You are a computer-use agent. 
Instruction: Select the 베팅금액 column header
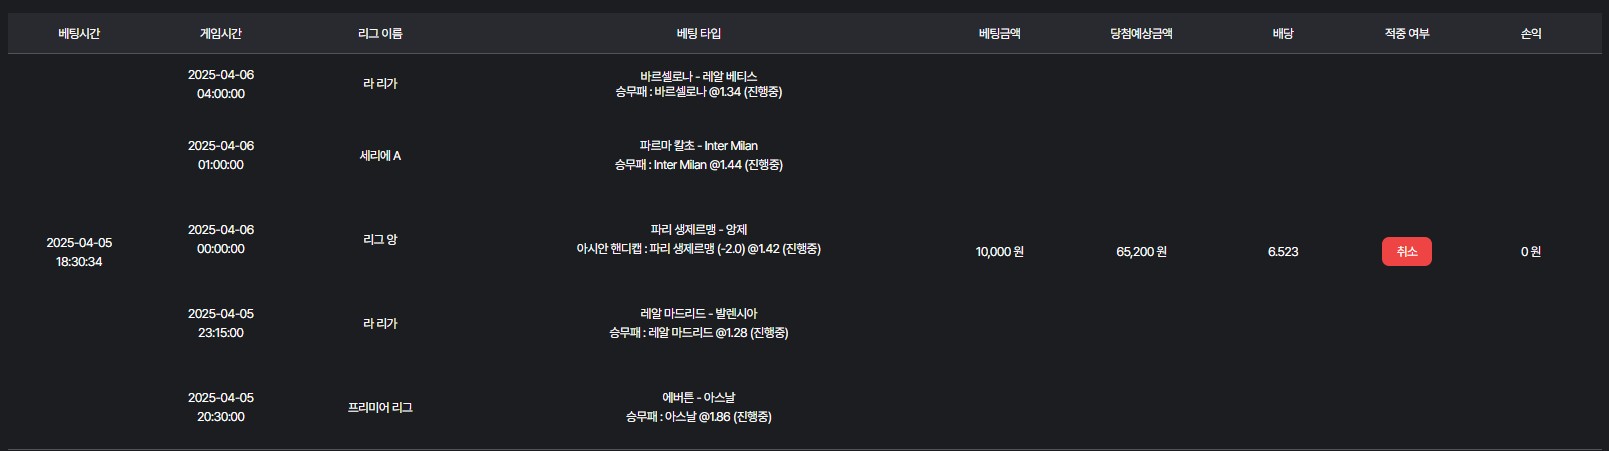(x=999, y=34)
